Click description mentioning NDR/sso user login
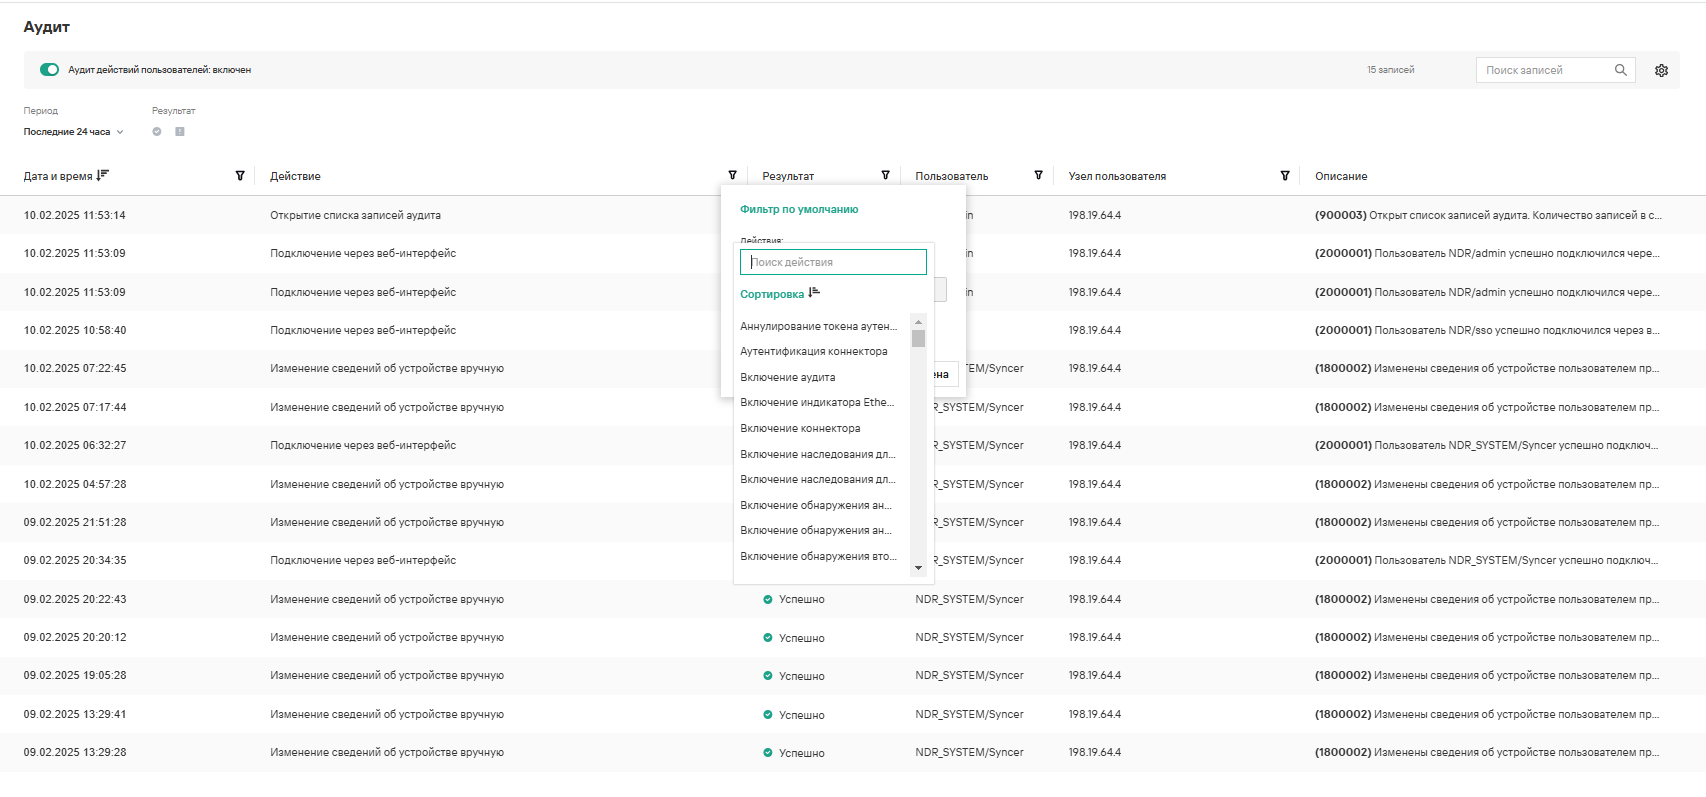This screenshot has height=797, width=1706. pos(1487,330)
